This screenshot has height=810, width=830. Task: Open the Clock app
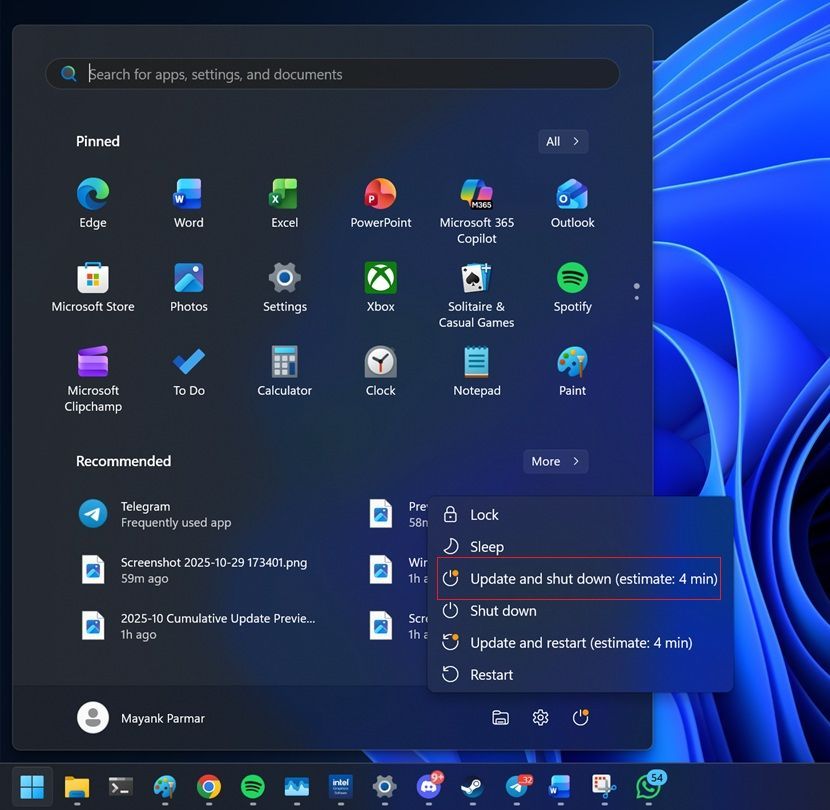(x=380, y=361)
